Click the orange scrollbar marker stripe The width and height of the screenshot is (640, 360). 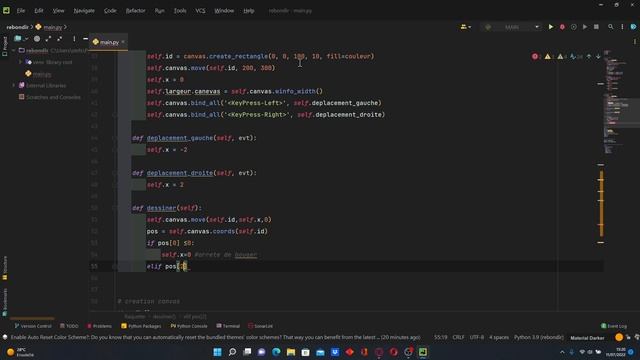[x=601, y=204]
